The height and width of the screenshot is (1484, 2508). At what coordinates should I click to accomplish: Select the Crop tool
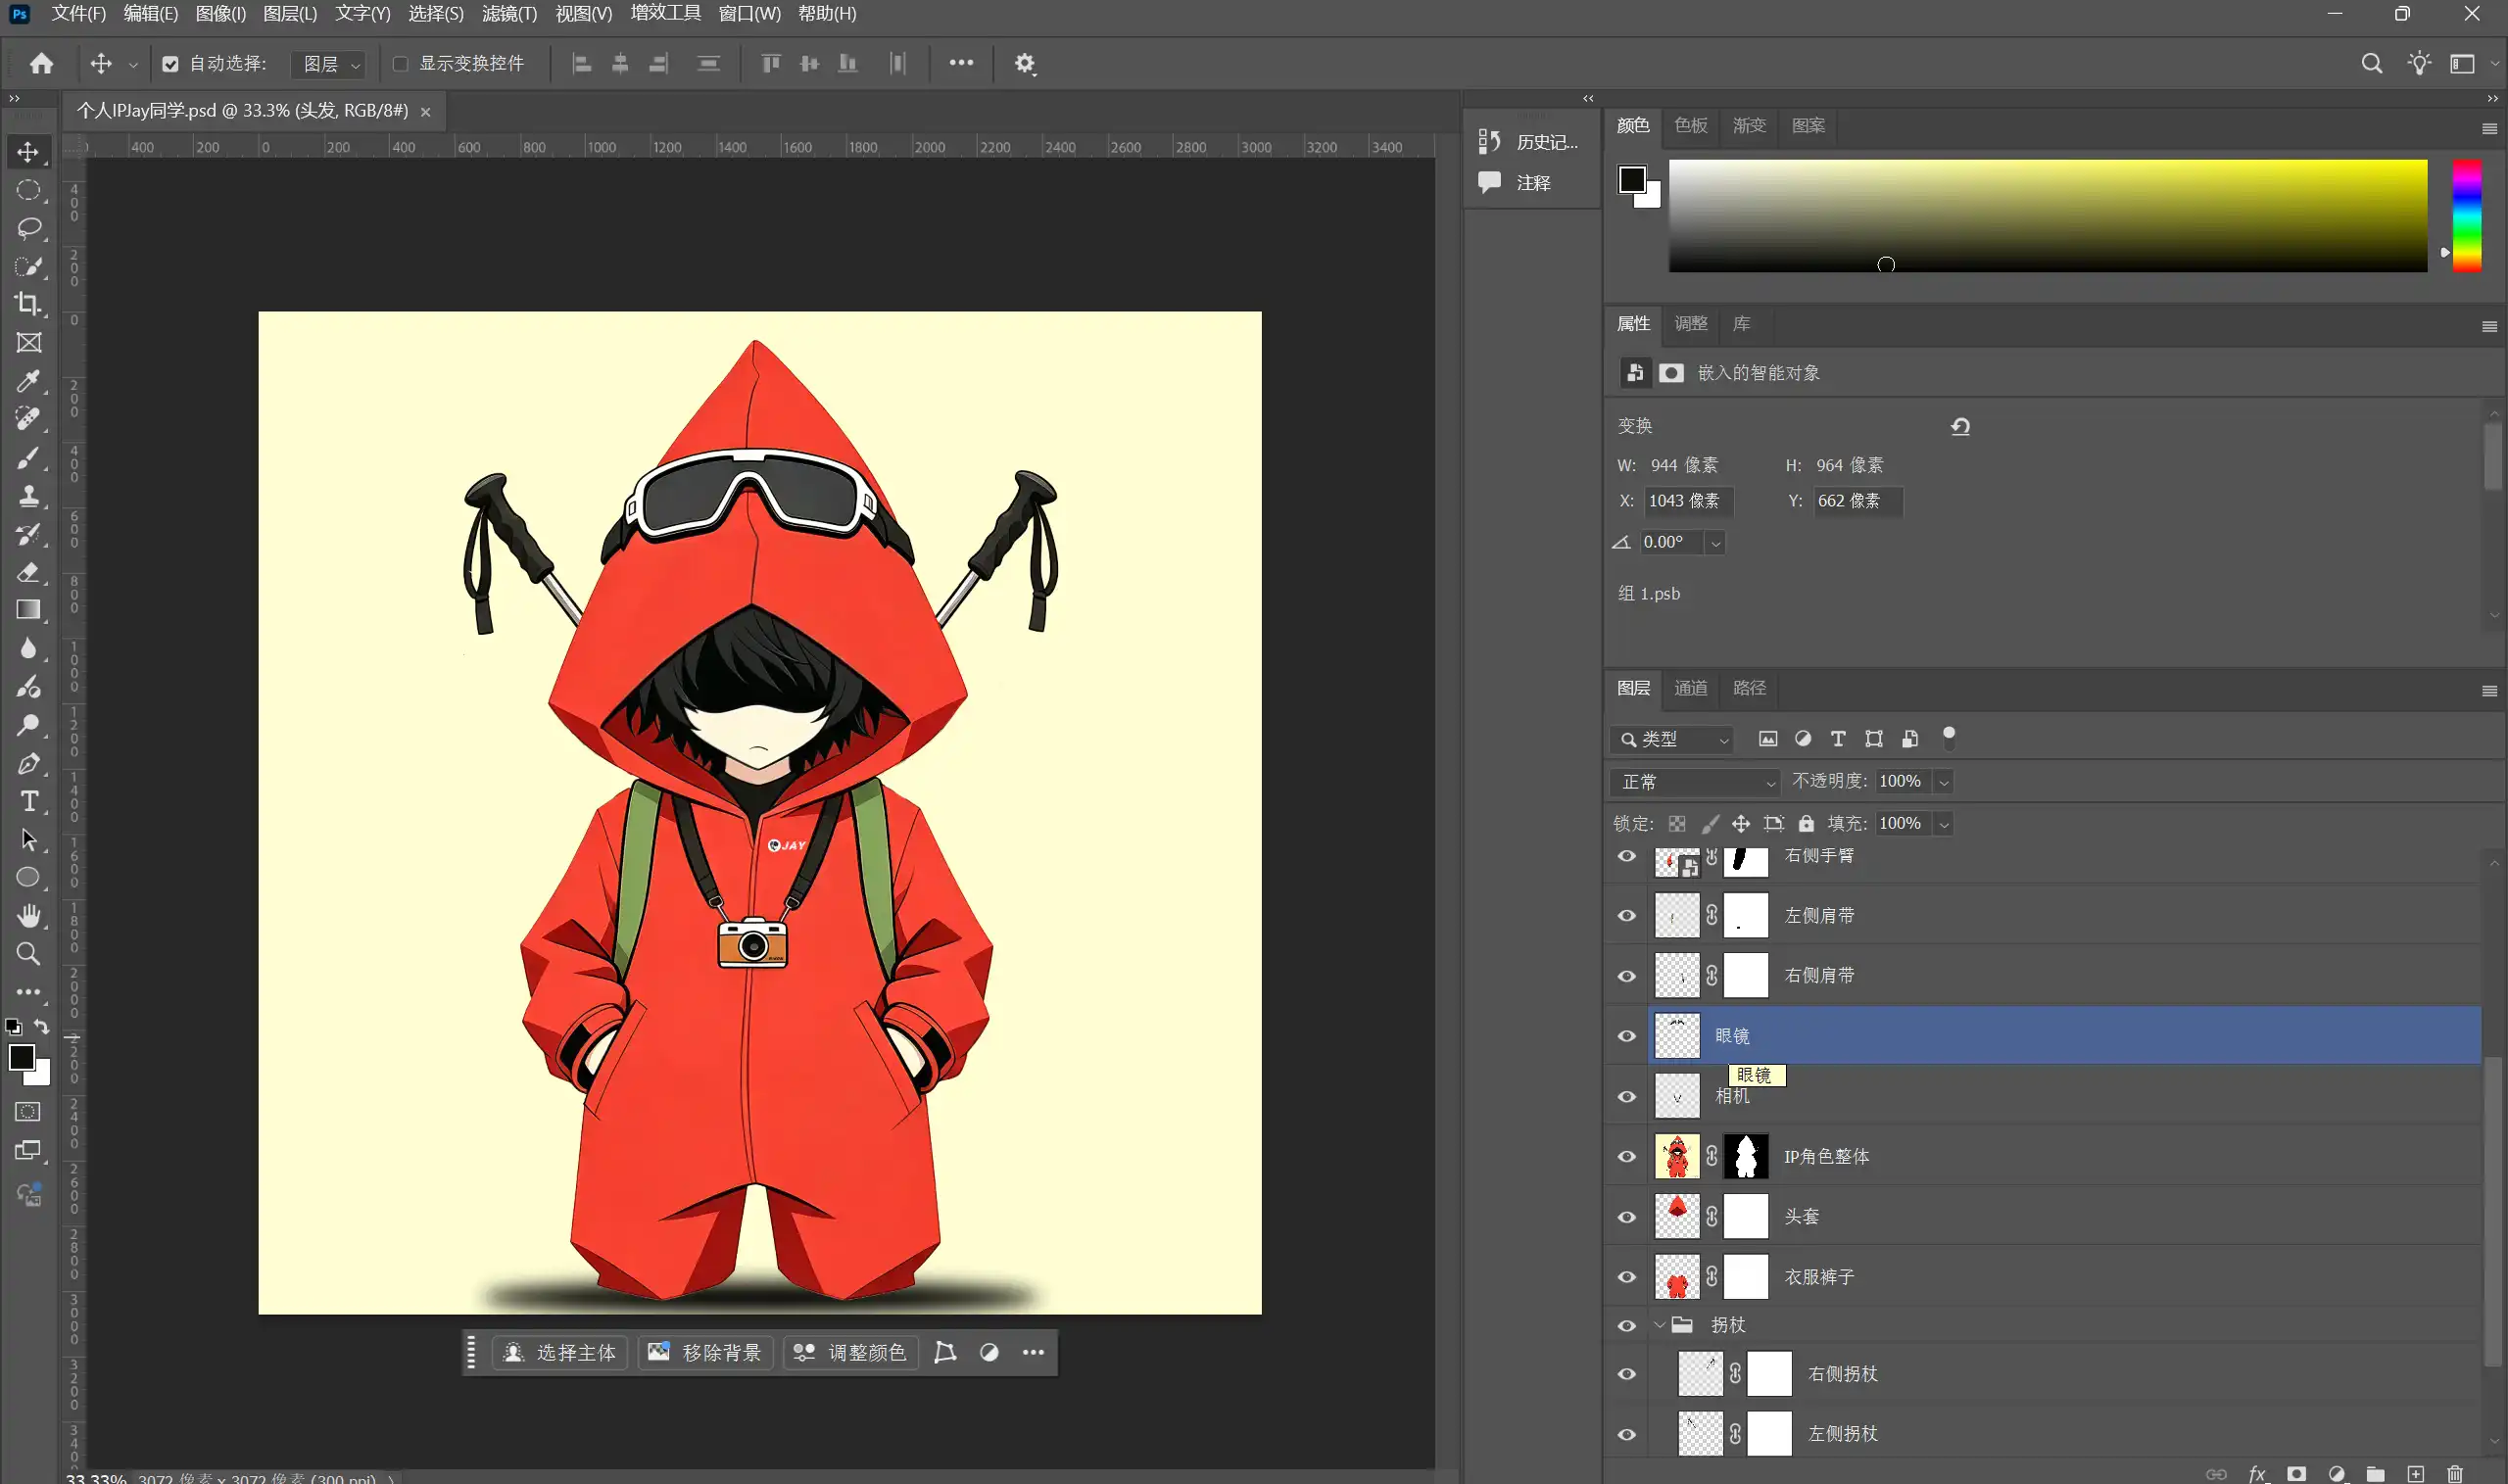coord(28,304)
